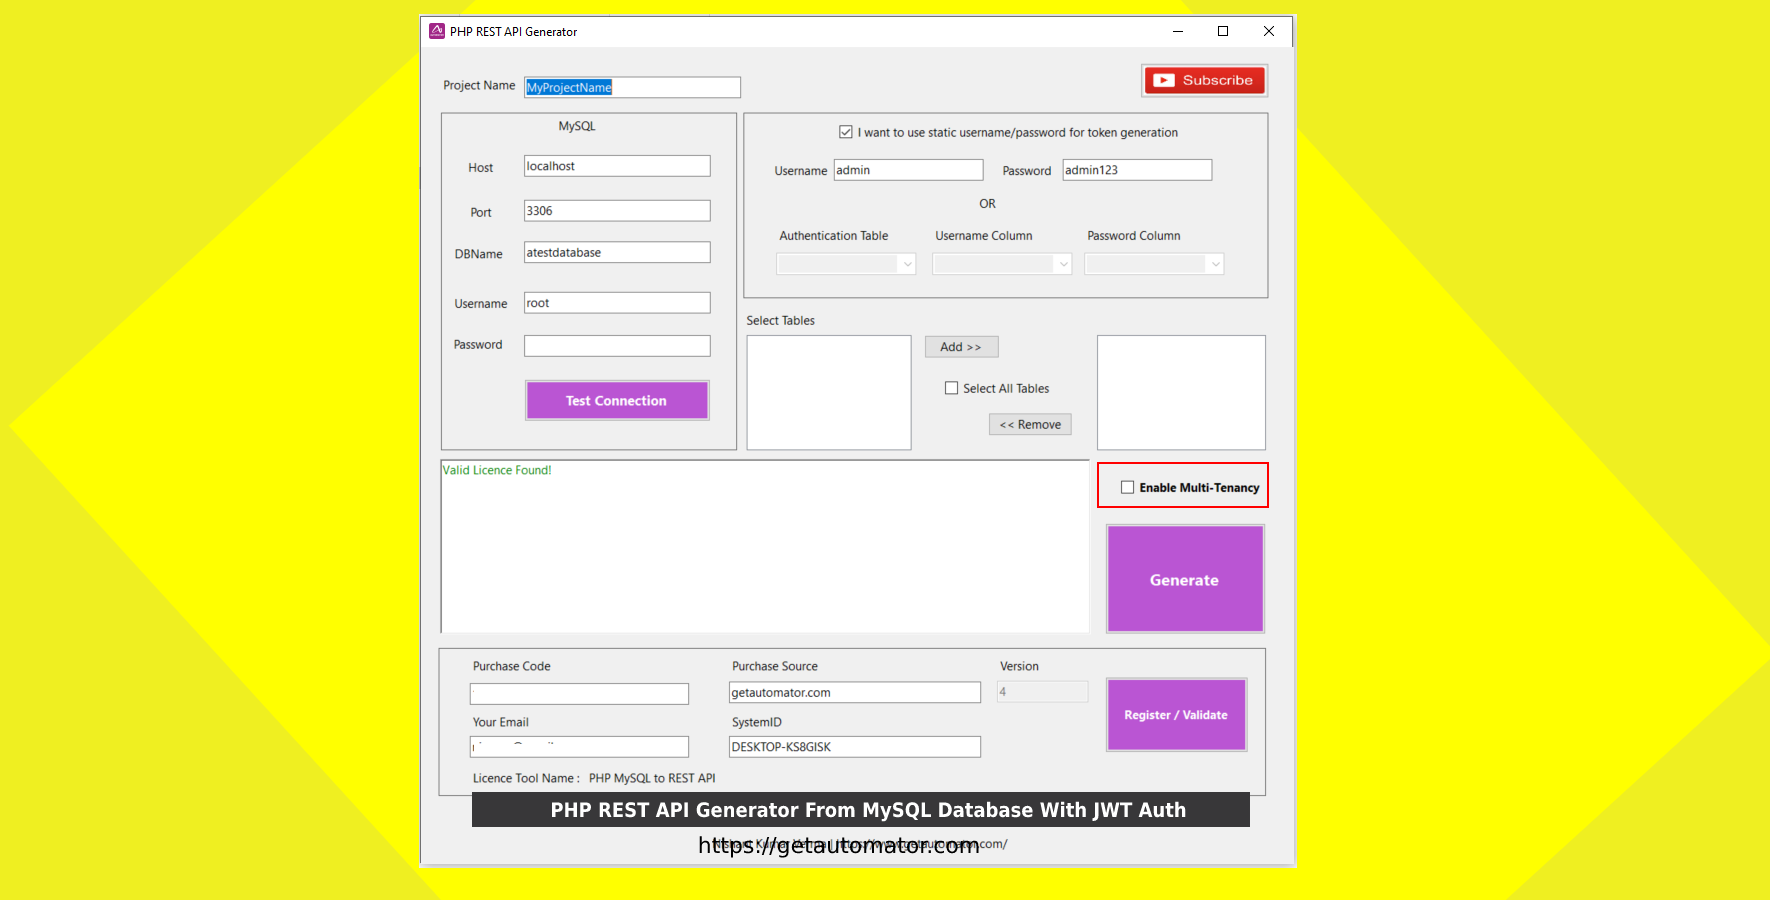Viewport: 1770px width, 900px height.
Task: Enable the Multi-Tenancy checkbox
Action: [x=1127, y=487]
